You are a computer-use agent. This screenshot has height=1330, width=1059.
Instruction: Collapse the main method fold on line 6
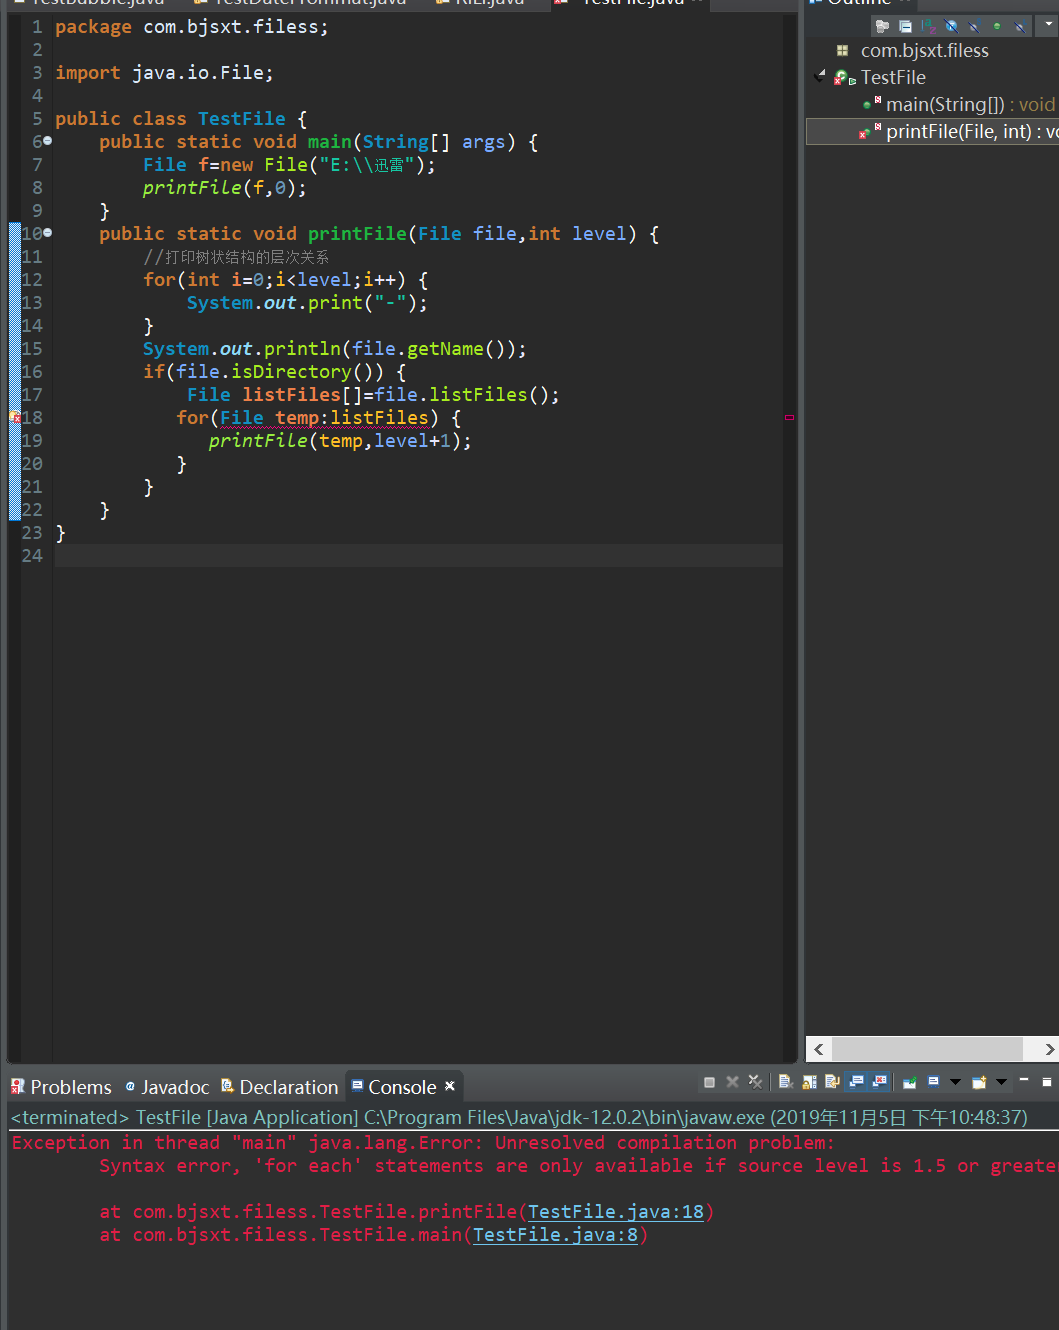point(47,142)
